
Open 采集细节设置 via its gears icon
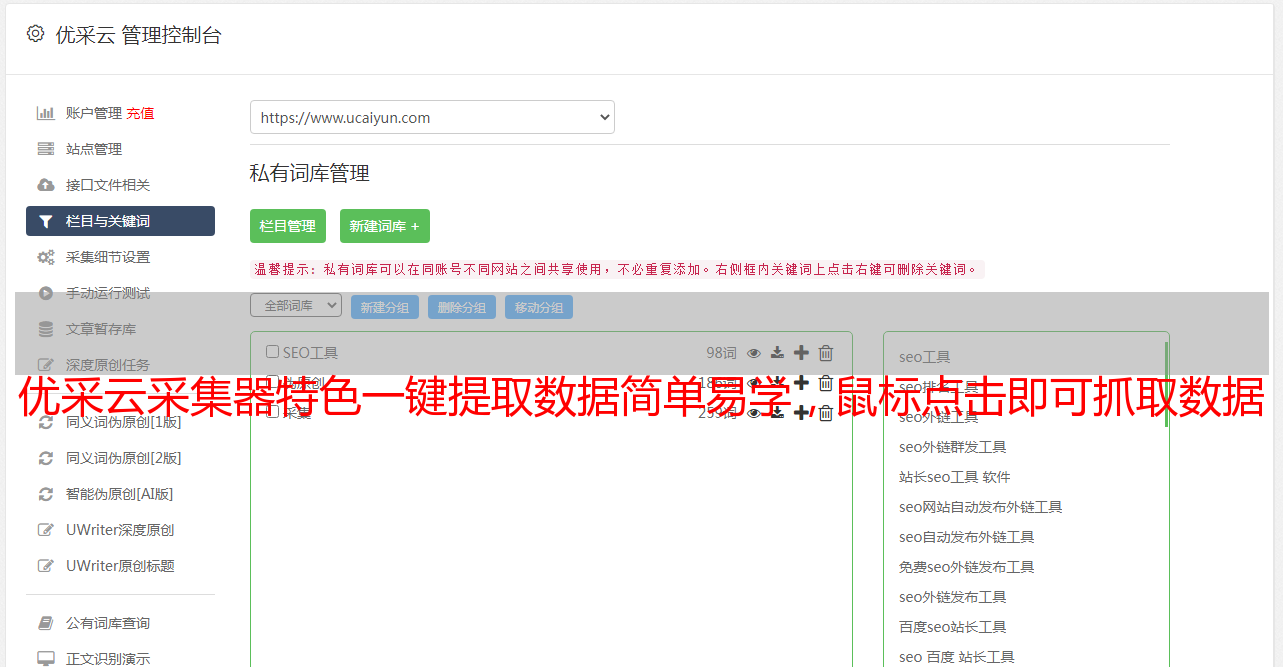click(46, 257)
